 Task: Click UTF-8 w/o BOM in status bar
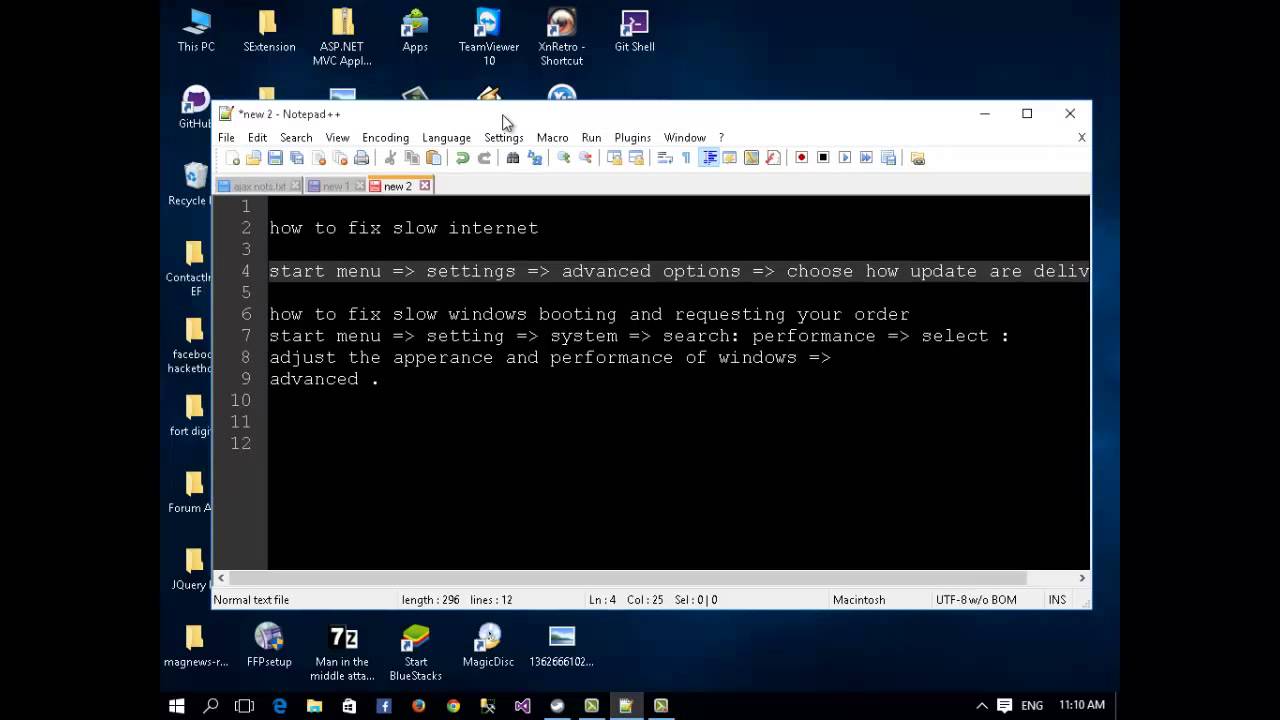tap(976, 600)
